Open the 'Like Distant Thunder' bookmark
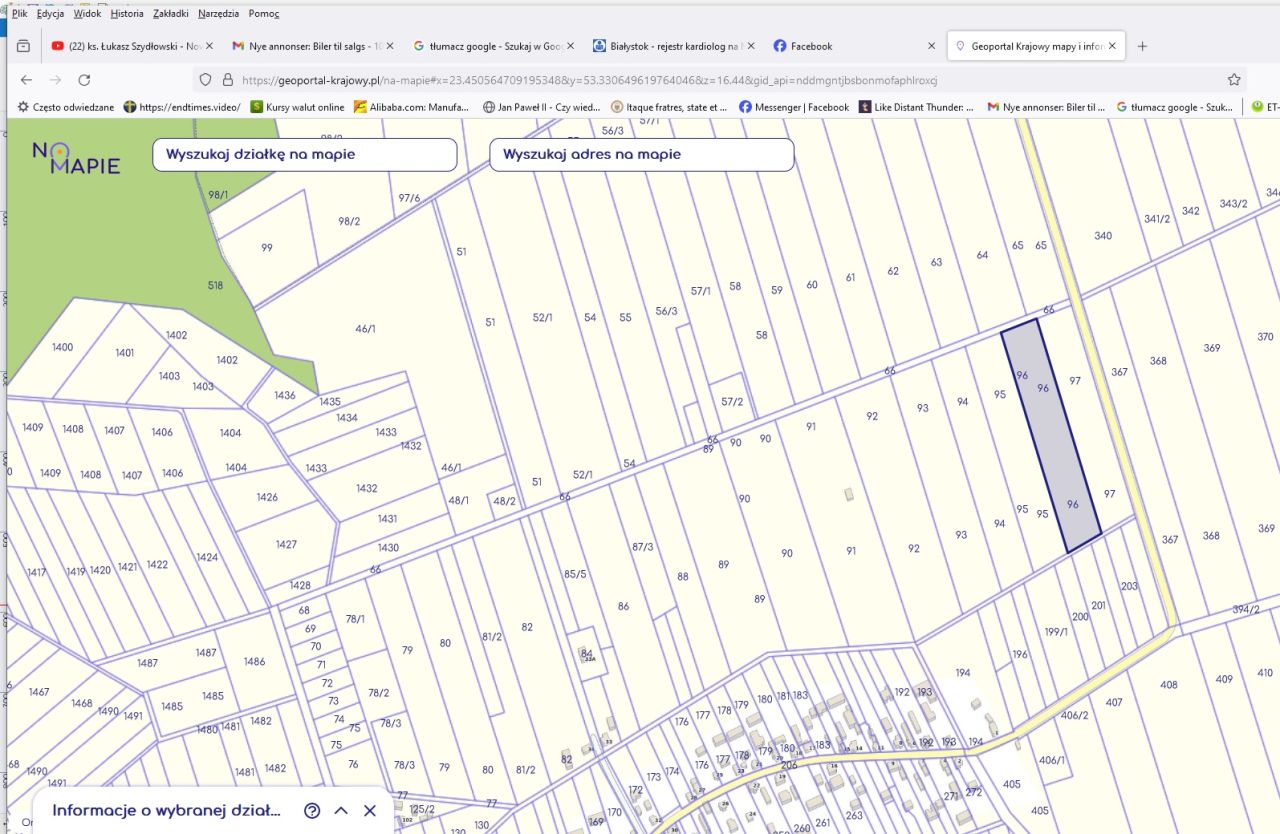1280x834 pixels. tap(917, 107)
